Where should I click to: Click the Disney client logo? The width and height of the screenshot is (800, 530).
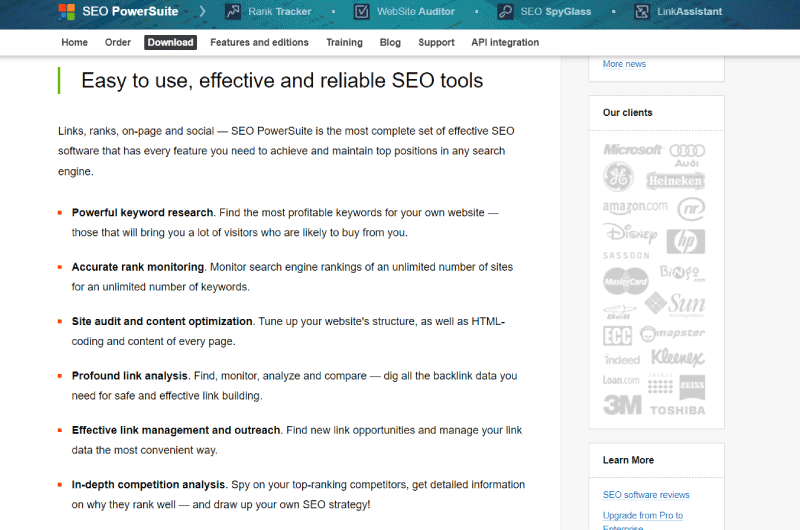click(631, 235)
